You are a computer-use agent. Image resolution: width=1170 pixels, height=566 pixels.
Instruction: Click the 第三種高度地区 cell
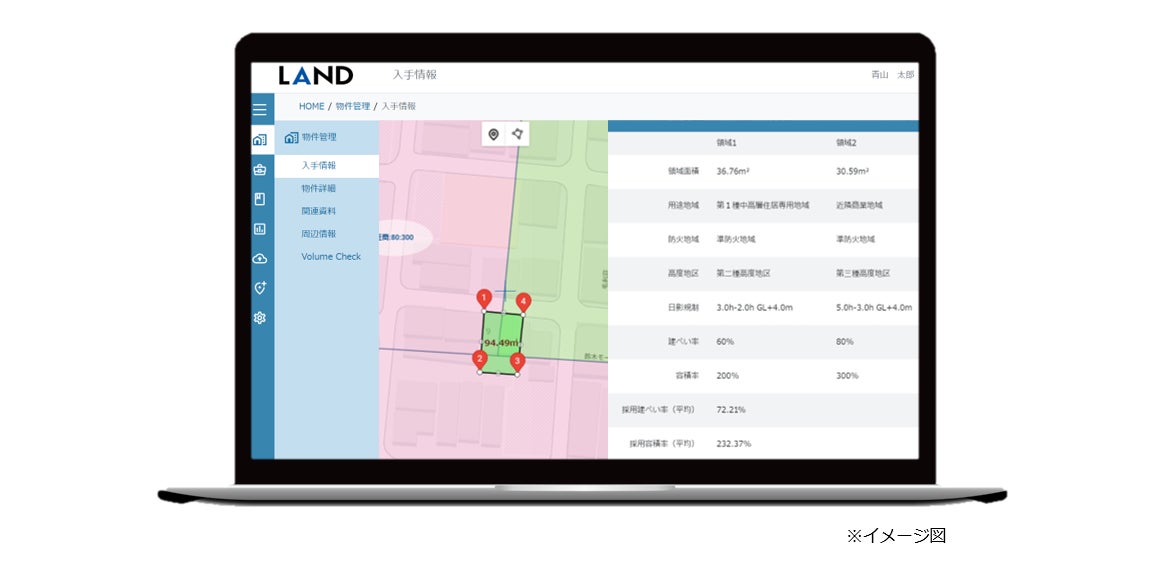[863, 274]
